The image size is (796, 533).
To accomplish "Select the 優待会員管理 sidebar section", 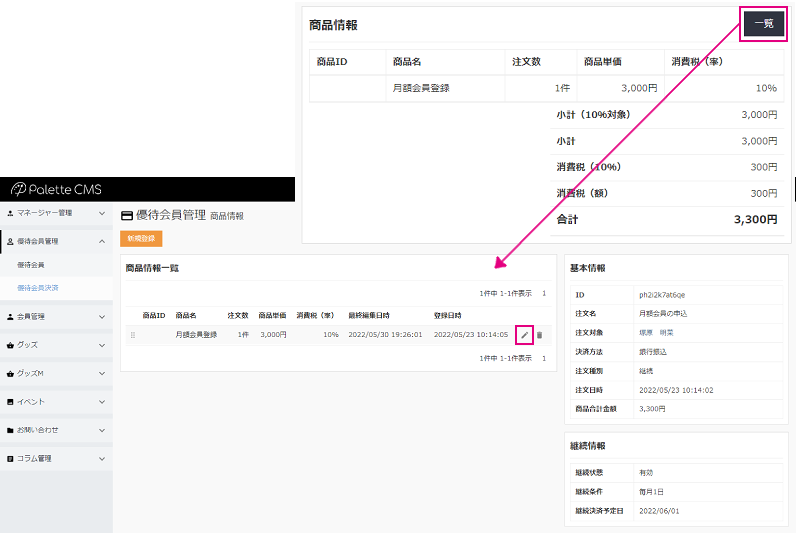I will pyautogui.click(x=56, y=242).
